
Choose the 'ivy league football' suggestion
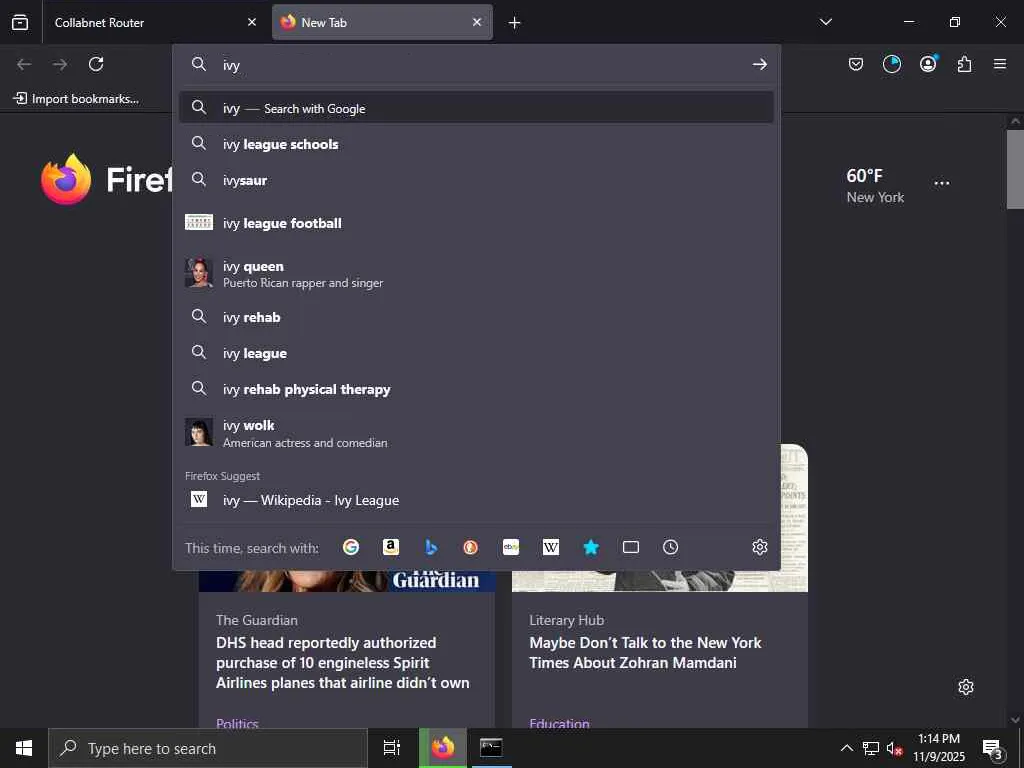click(477, 223)
